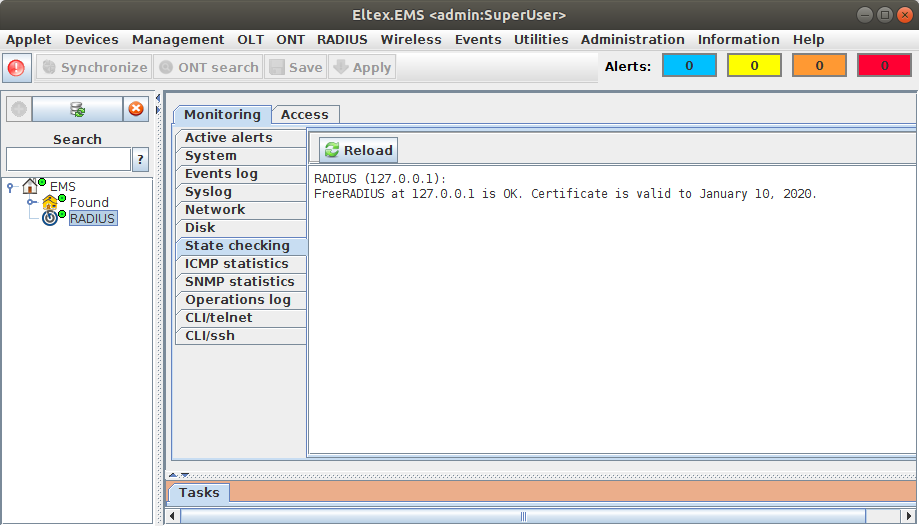
Task: Click the Apply toolbar button
Action: 362,67
